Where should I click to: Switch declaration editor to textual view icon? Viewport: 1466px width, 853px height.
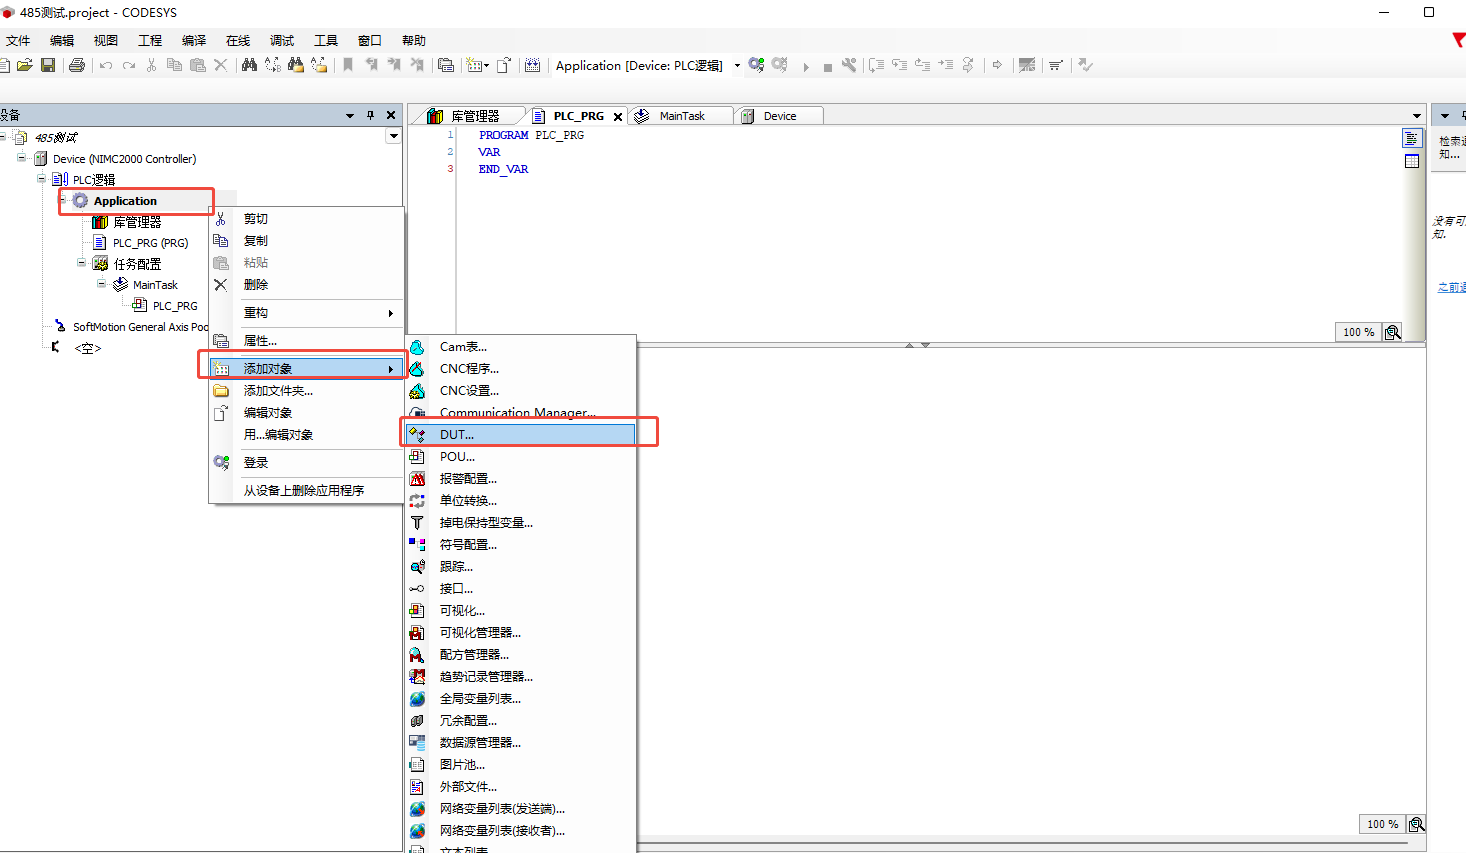[1412, 138]
